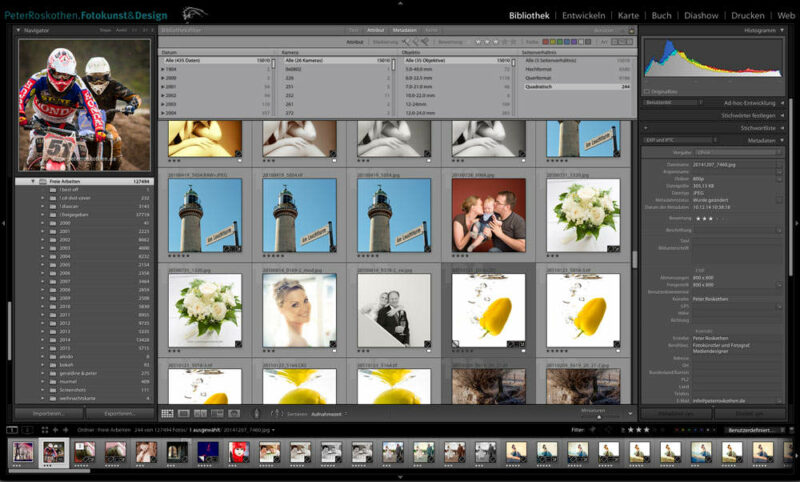Expand the 2014 folder

[42, 340]
